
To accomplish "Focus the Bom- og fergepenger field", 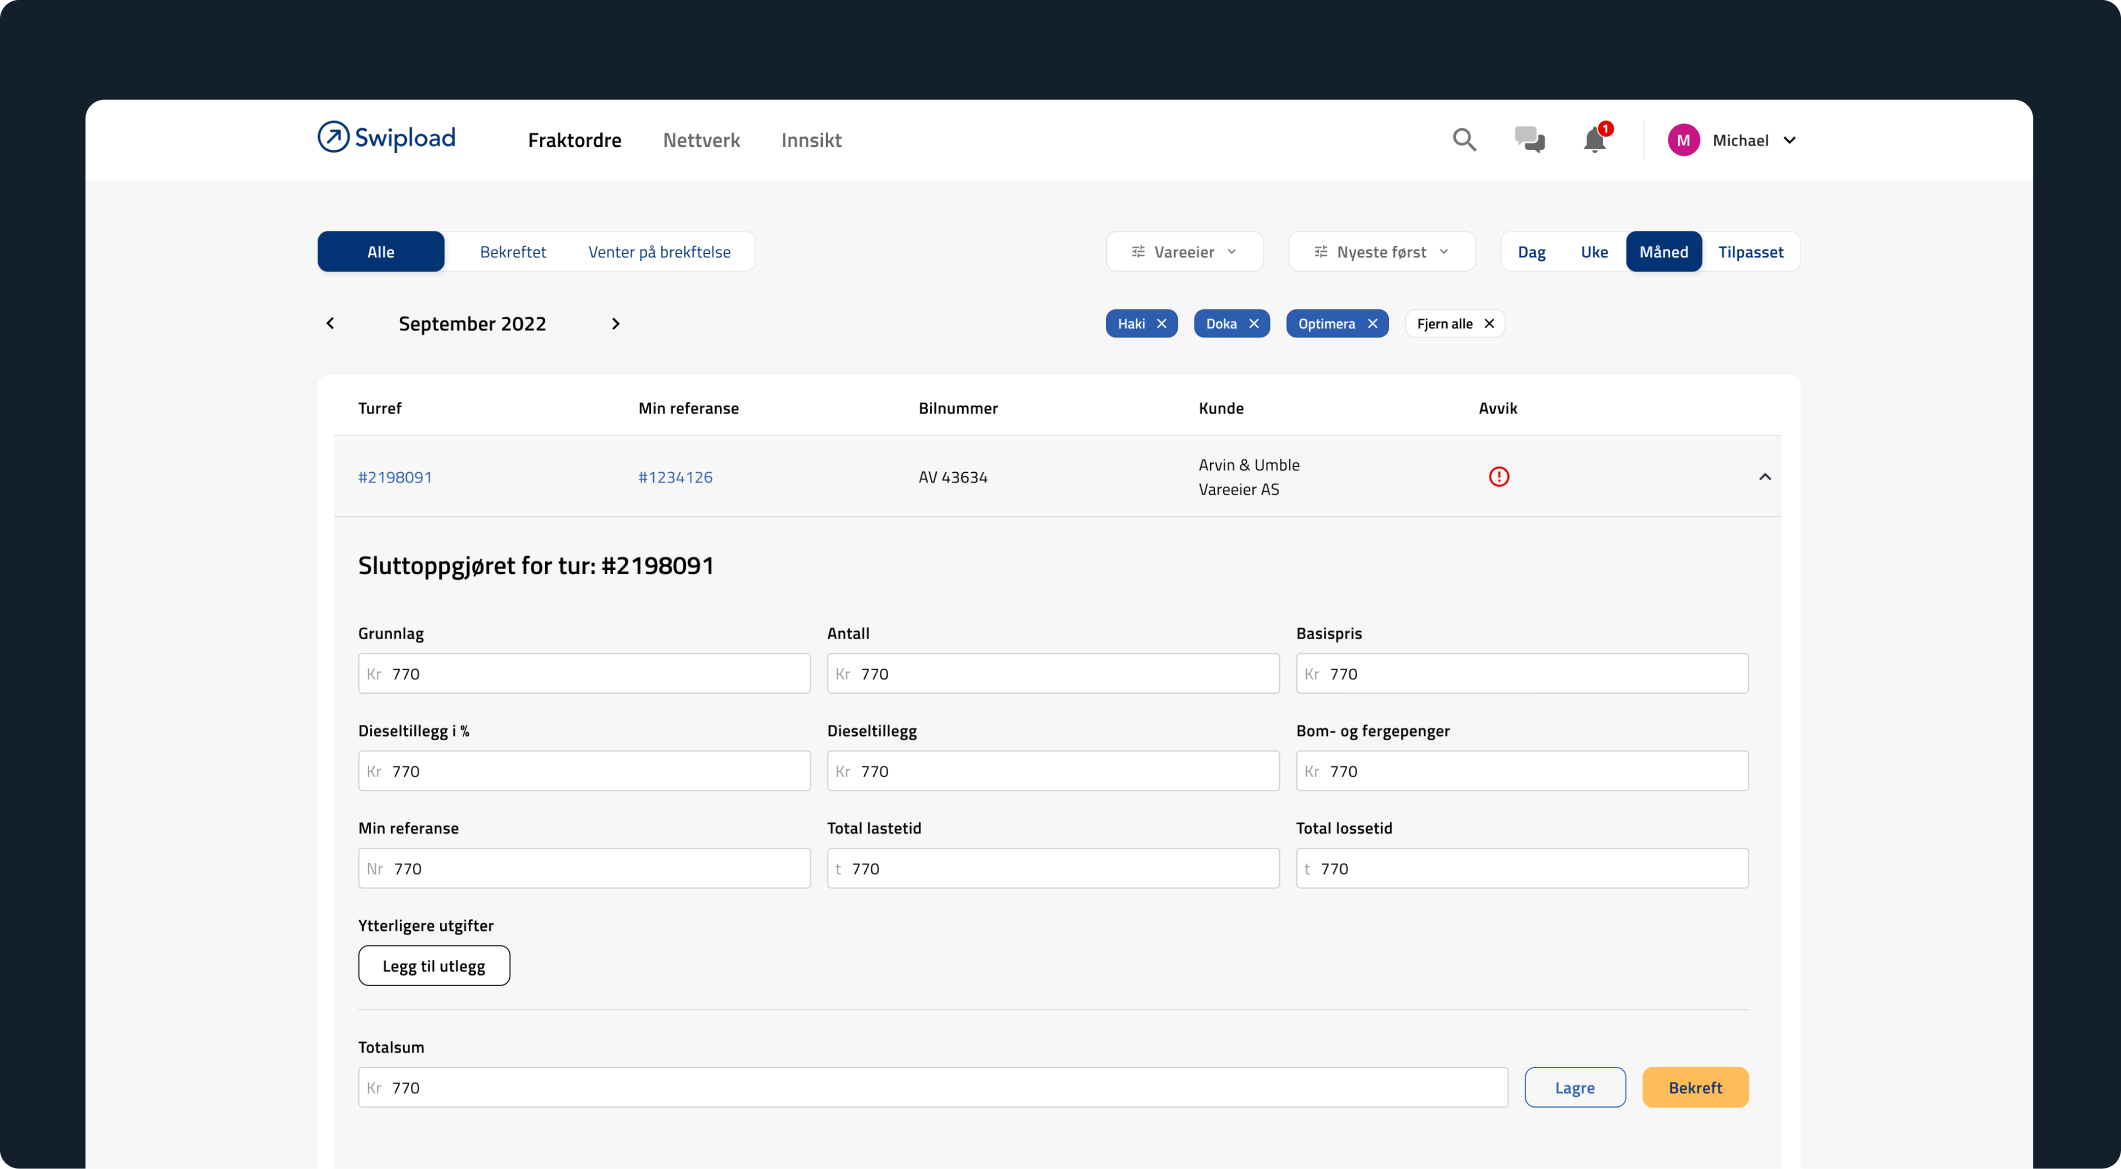I will [1522, 771].
